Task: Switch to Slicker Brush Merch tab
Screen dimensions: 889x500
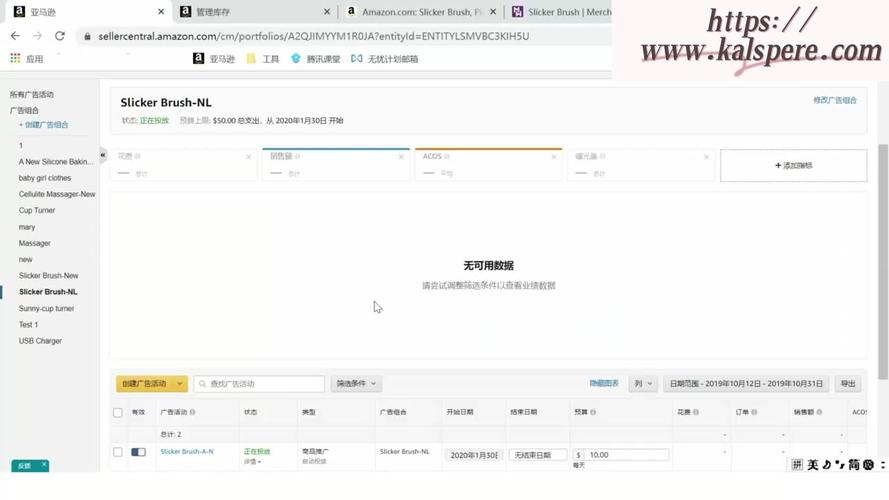Action: tap(560, 11)
